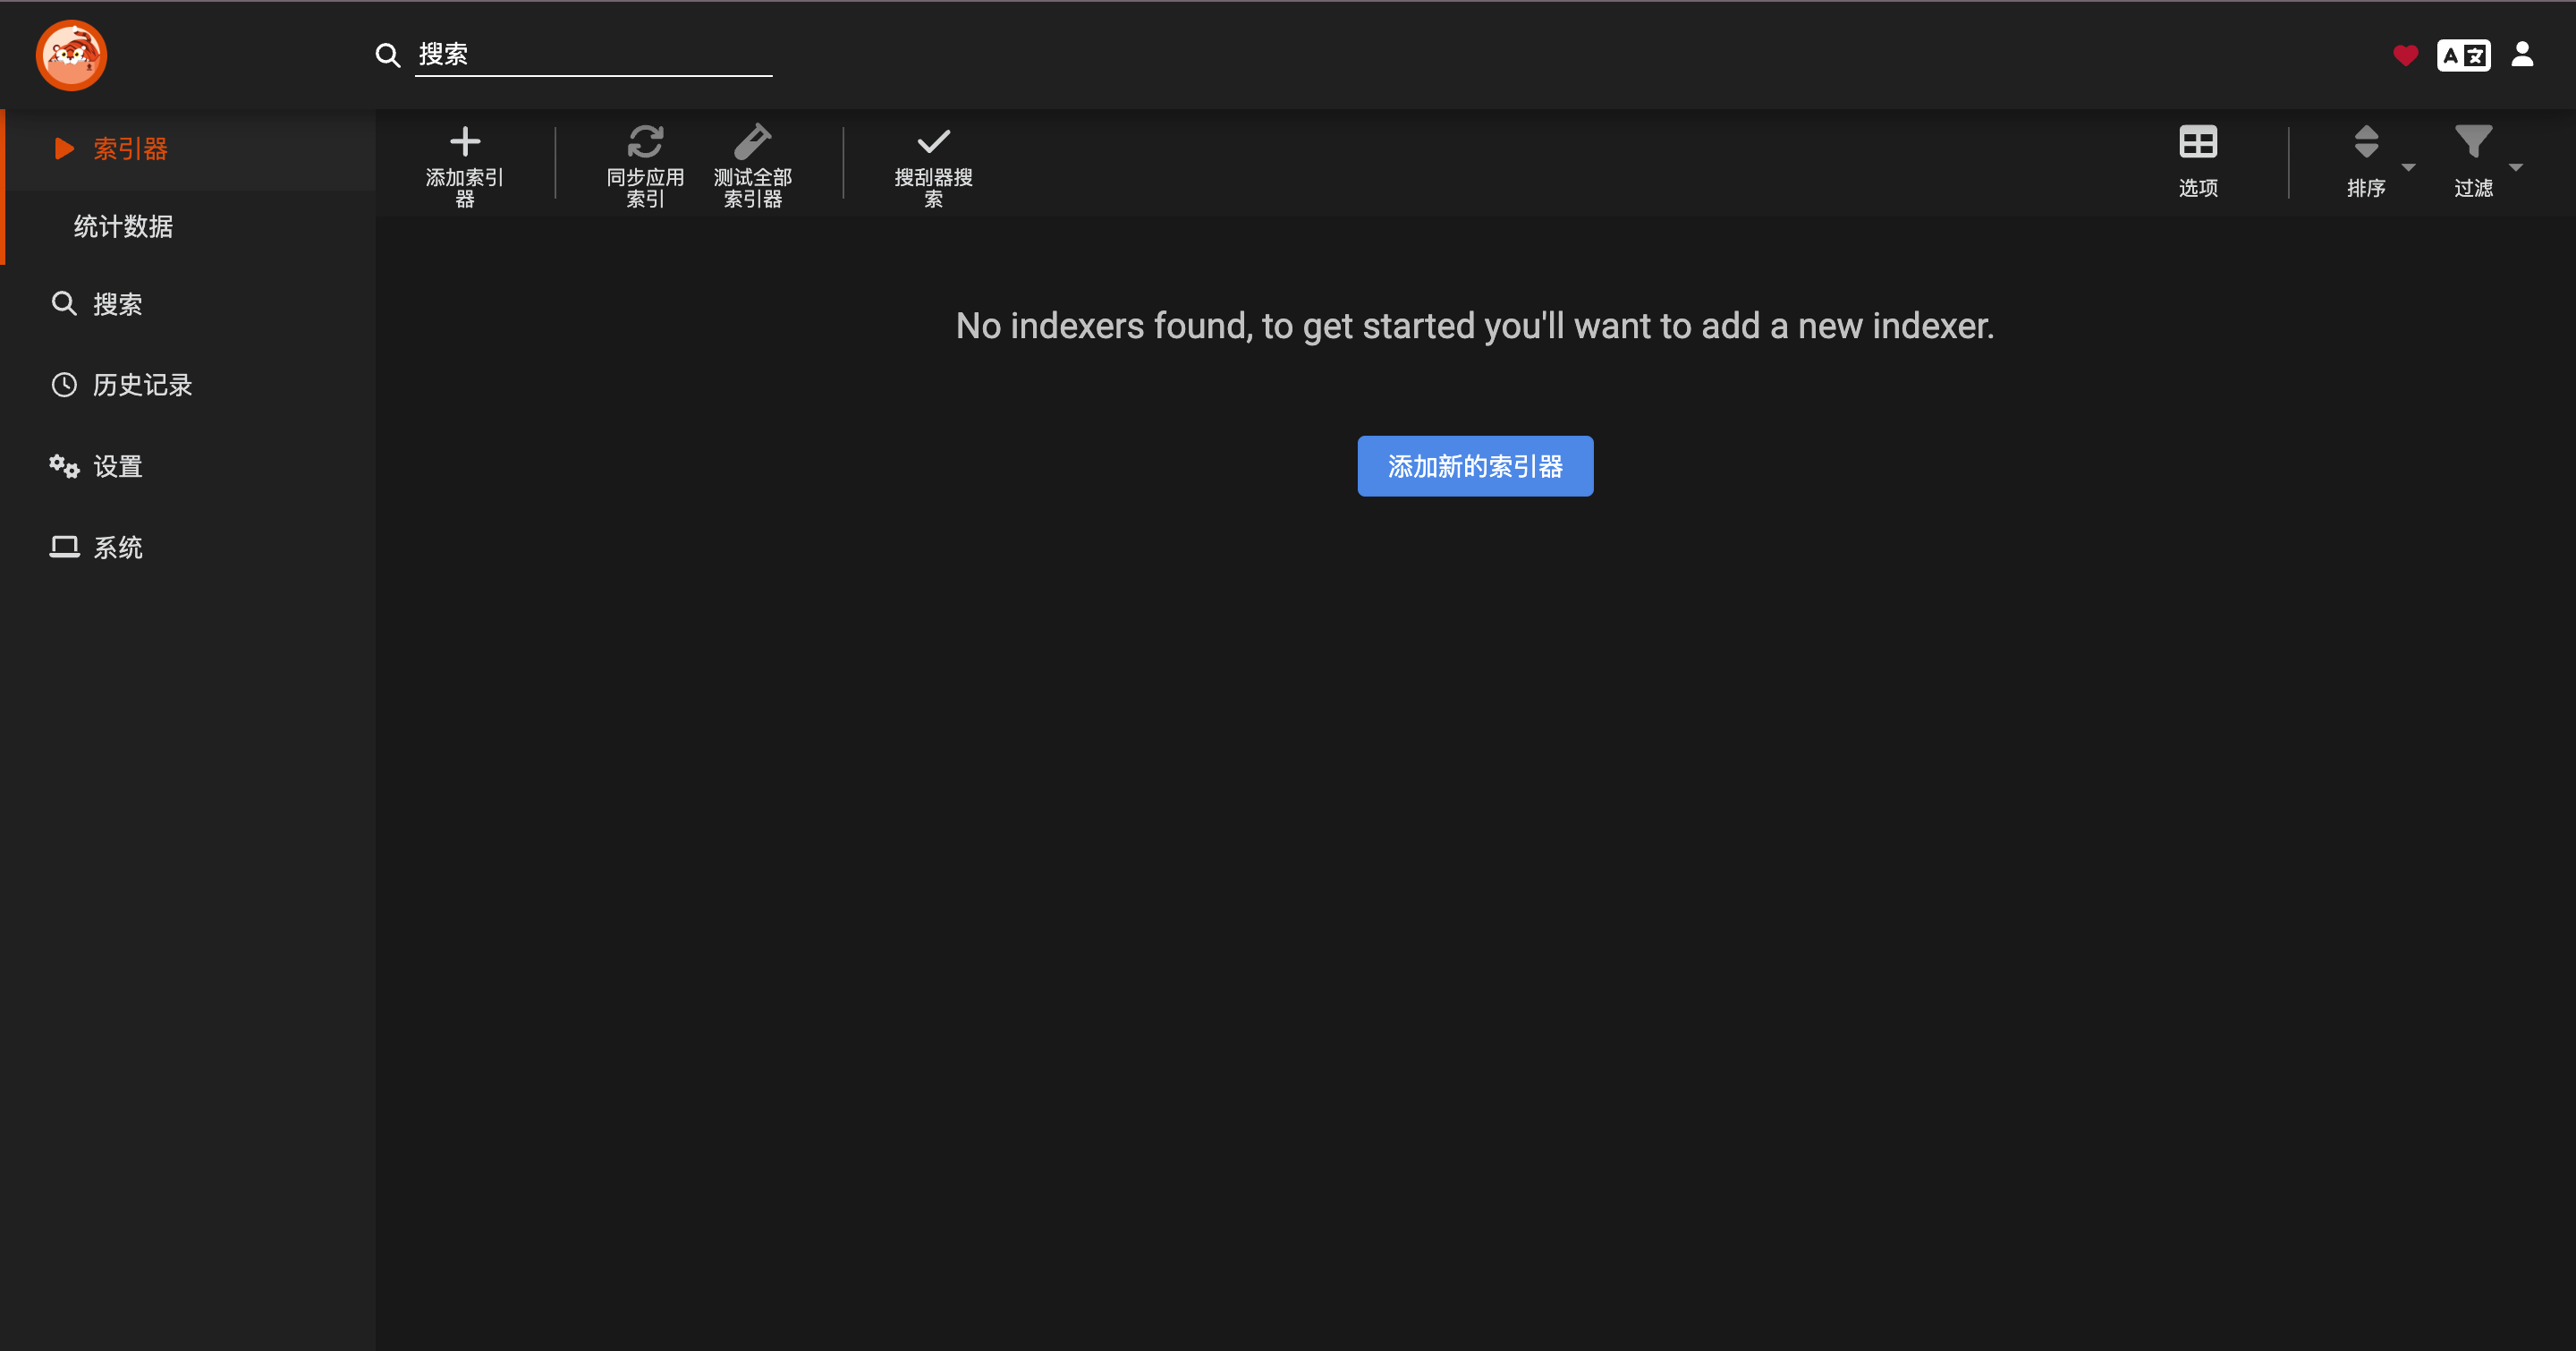Click sync app indexers refresh icon
Viewport: 2576px width, 1351px height.
[645, 142]
